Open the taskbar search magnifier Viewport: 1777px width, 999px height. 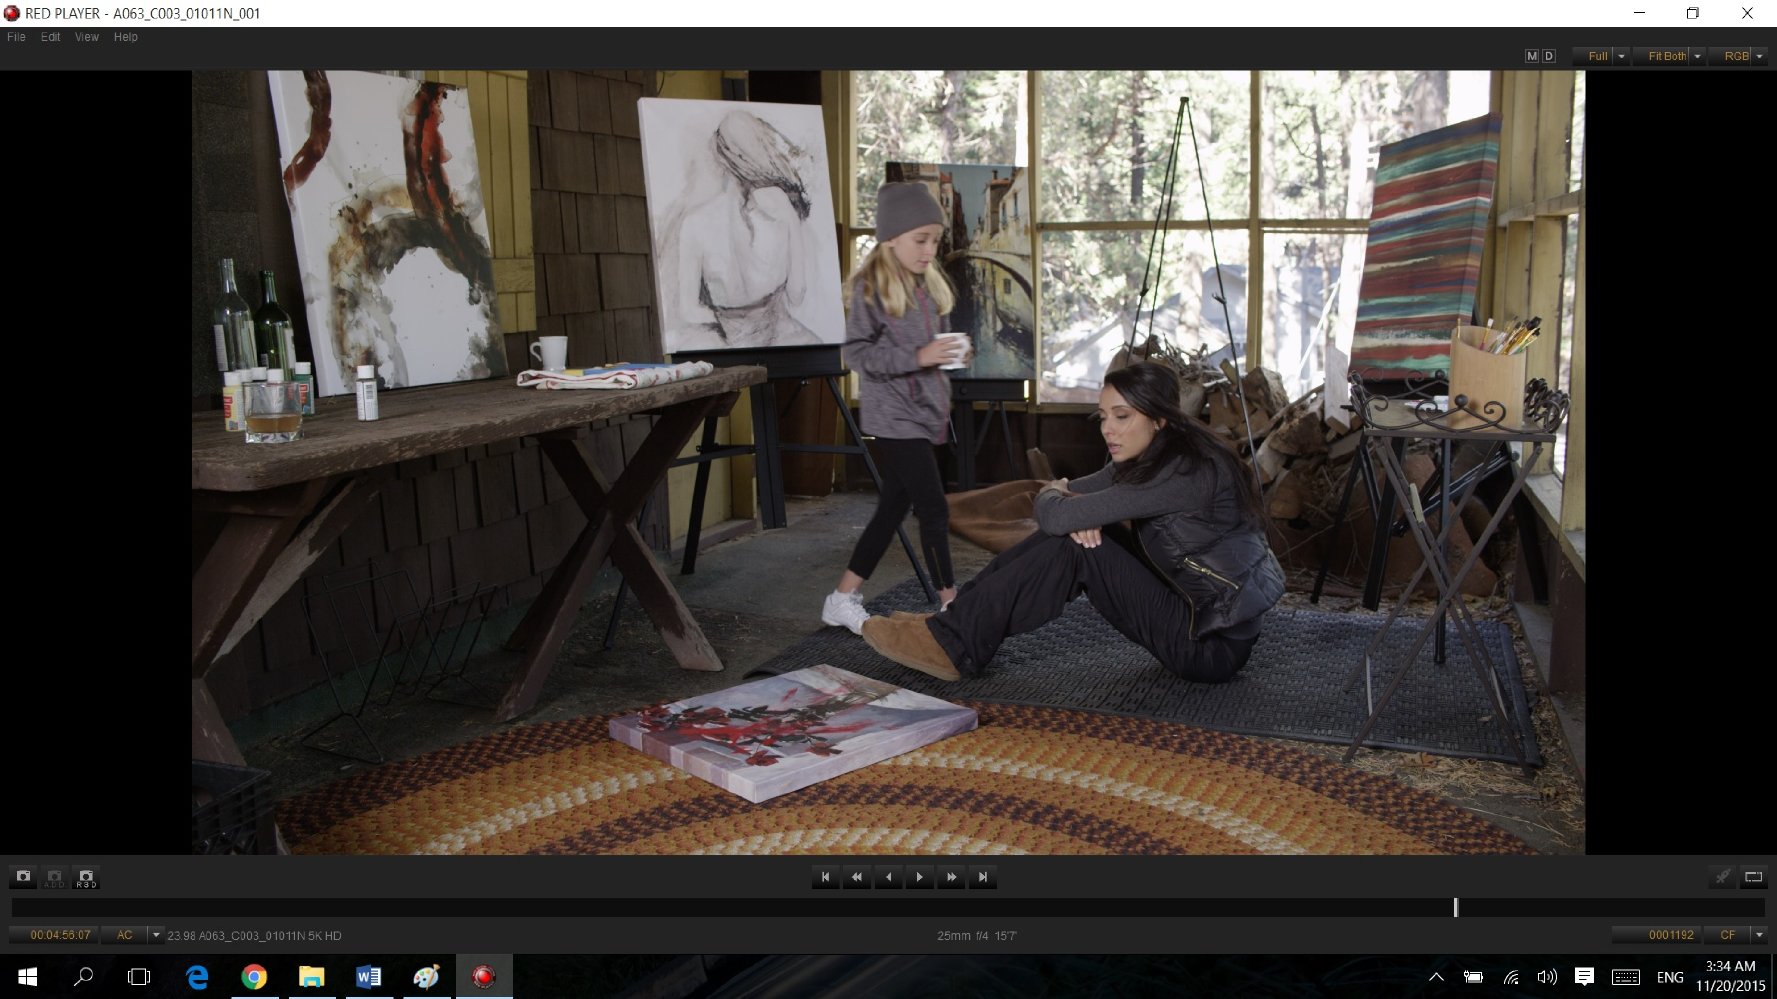(84, 977)
